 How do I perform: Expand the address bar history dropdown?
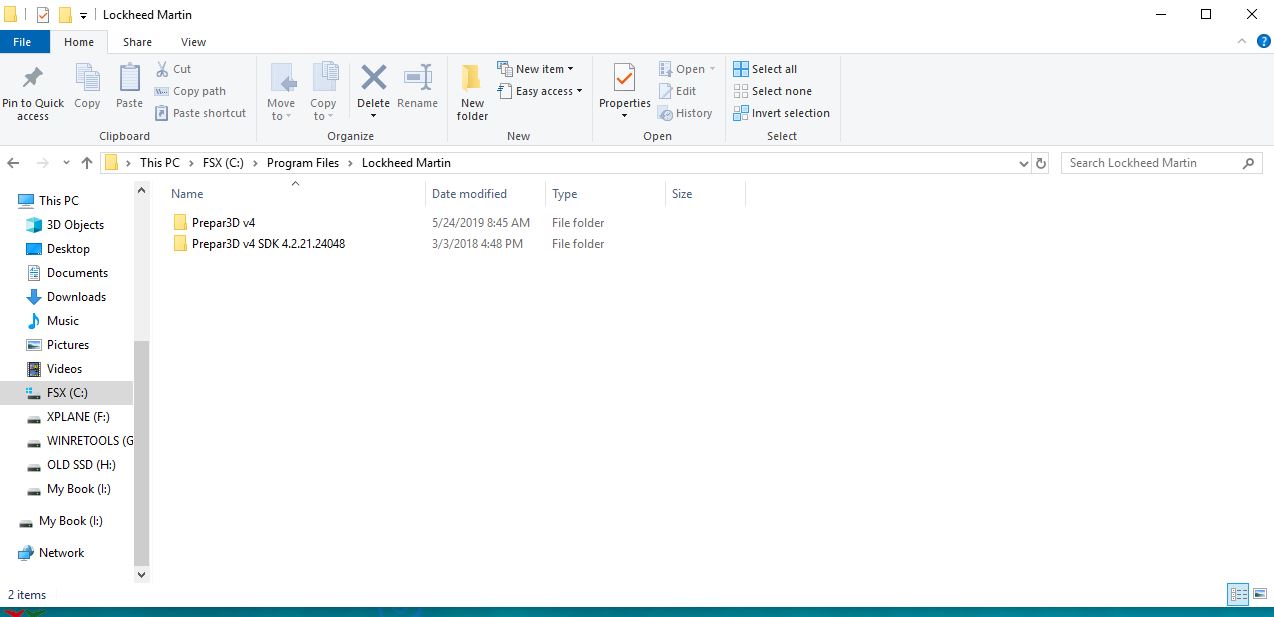click(x=1023, y=163)
